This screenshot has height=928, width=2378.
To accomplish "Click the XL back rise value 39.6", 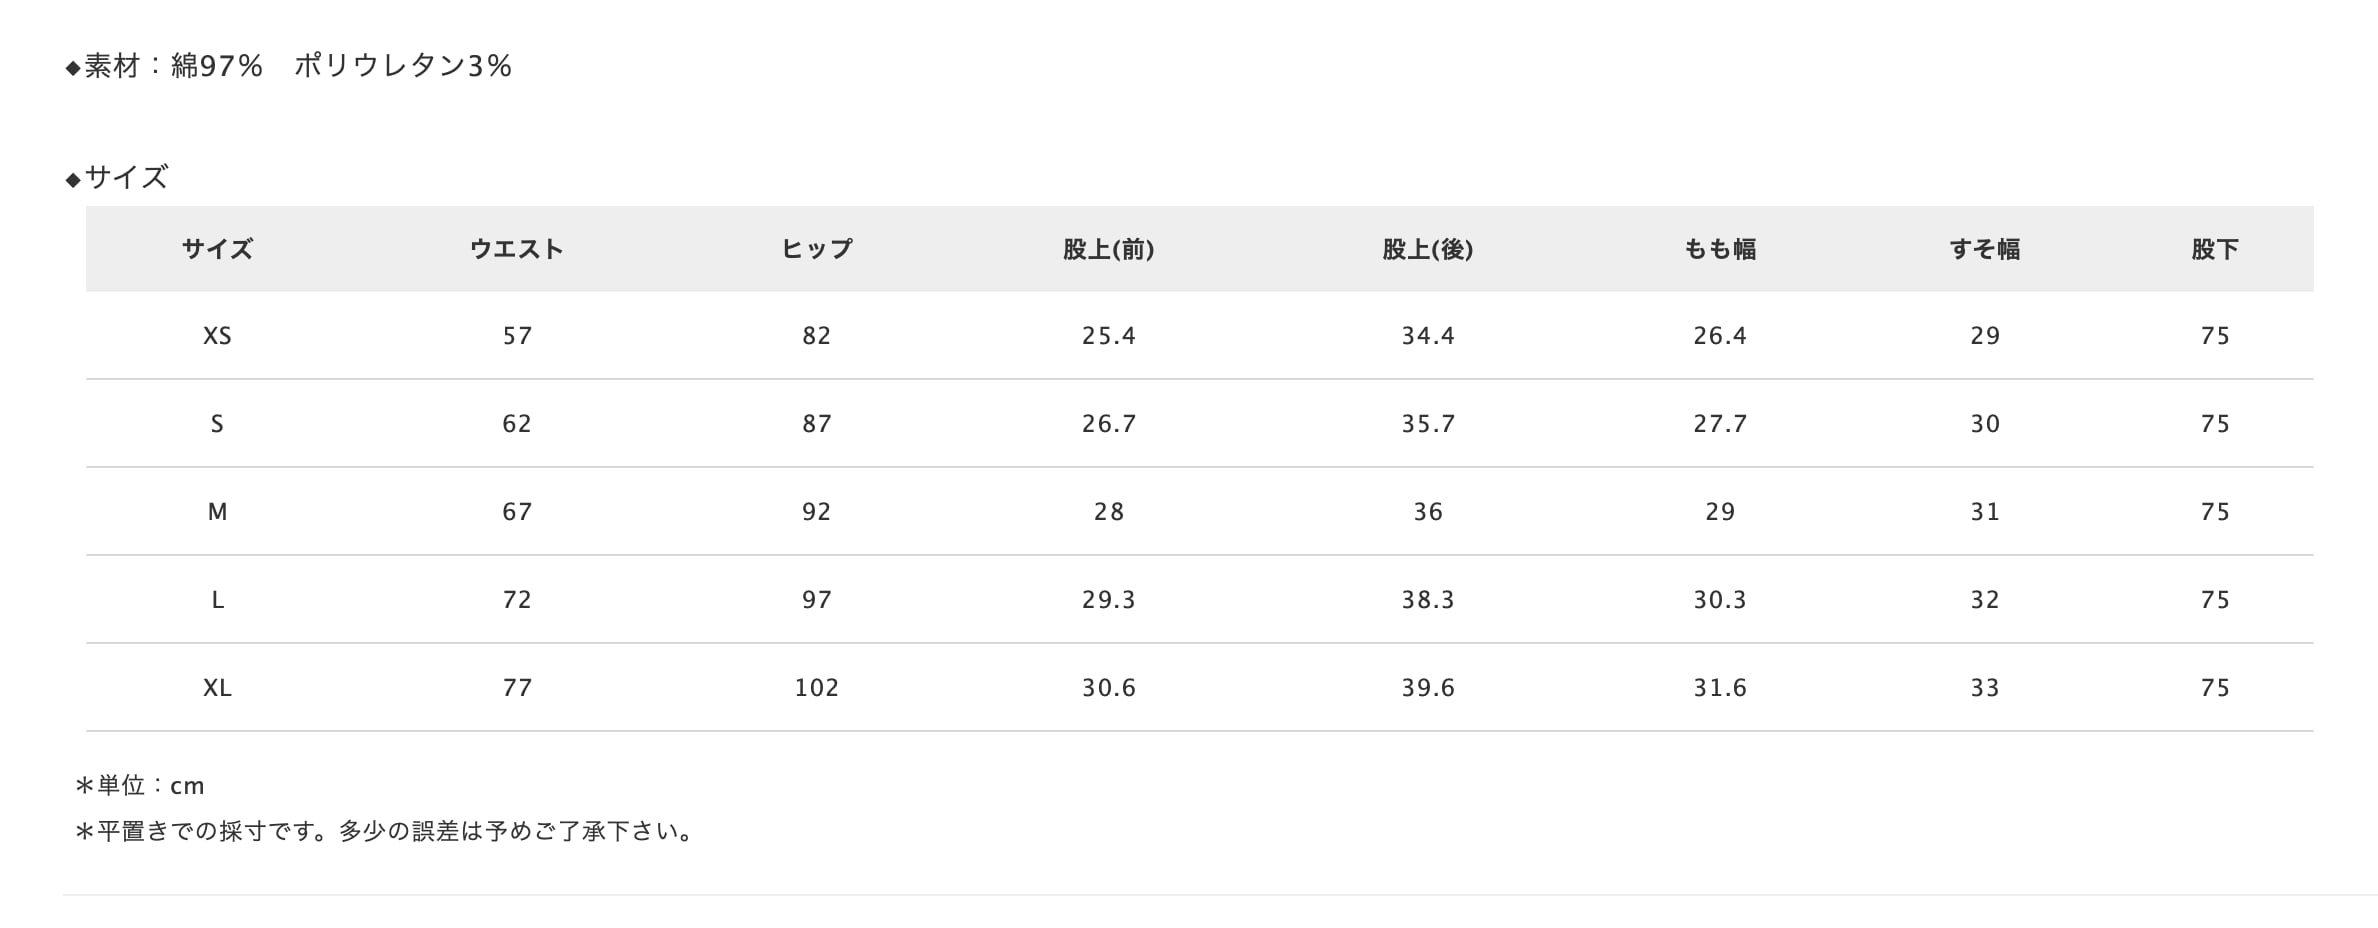I will 1427,688.
